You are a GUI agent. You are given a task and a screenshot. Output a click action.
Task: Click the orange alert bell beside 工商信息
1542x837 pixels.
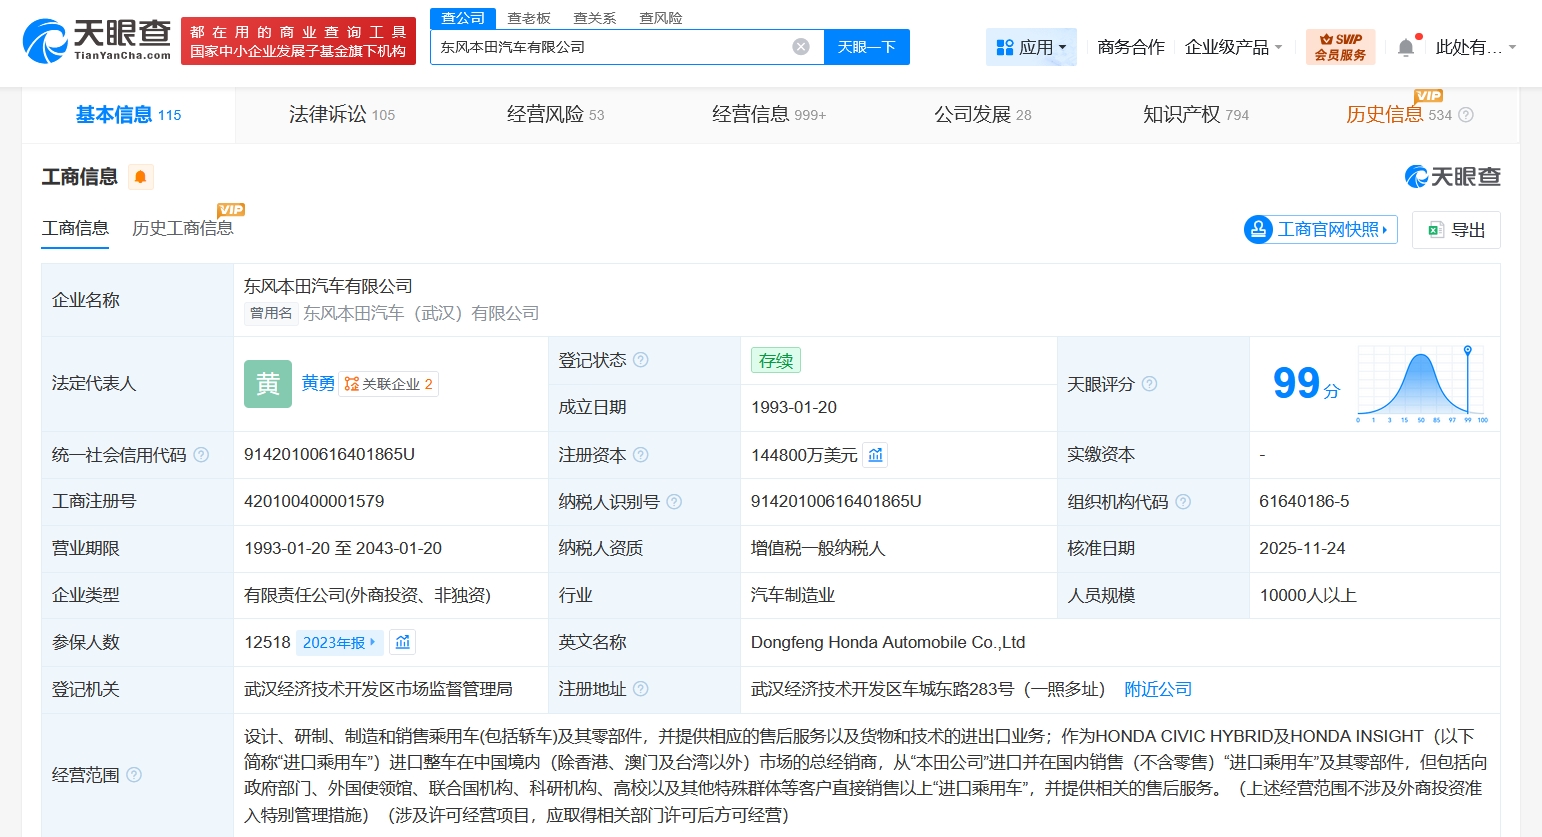pos(141,177)
